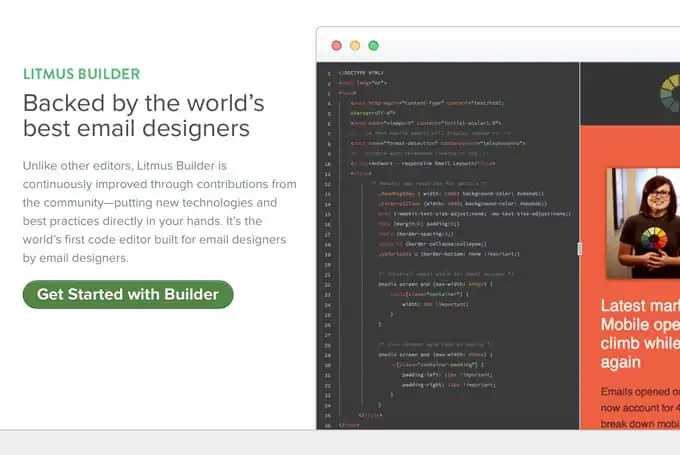Click the "Latest" headline in the email preview
Image resolution: width=680 pixels, height=455 pixels.
pyautogui.click(x=640, y=334)
